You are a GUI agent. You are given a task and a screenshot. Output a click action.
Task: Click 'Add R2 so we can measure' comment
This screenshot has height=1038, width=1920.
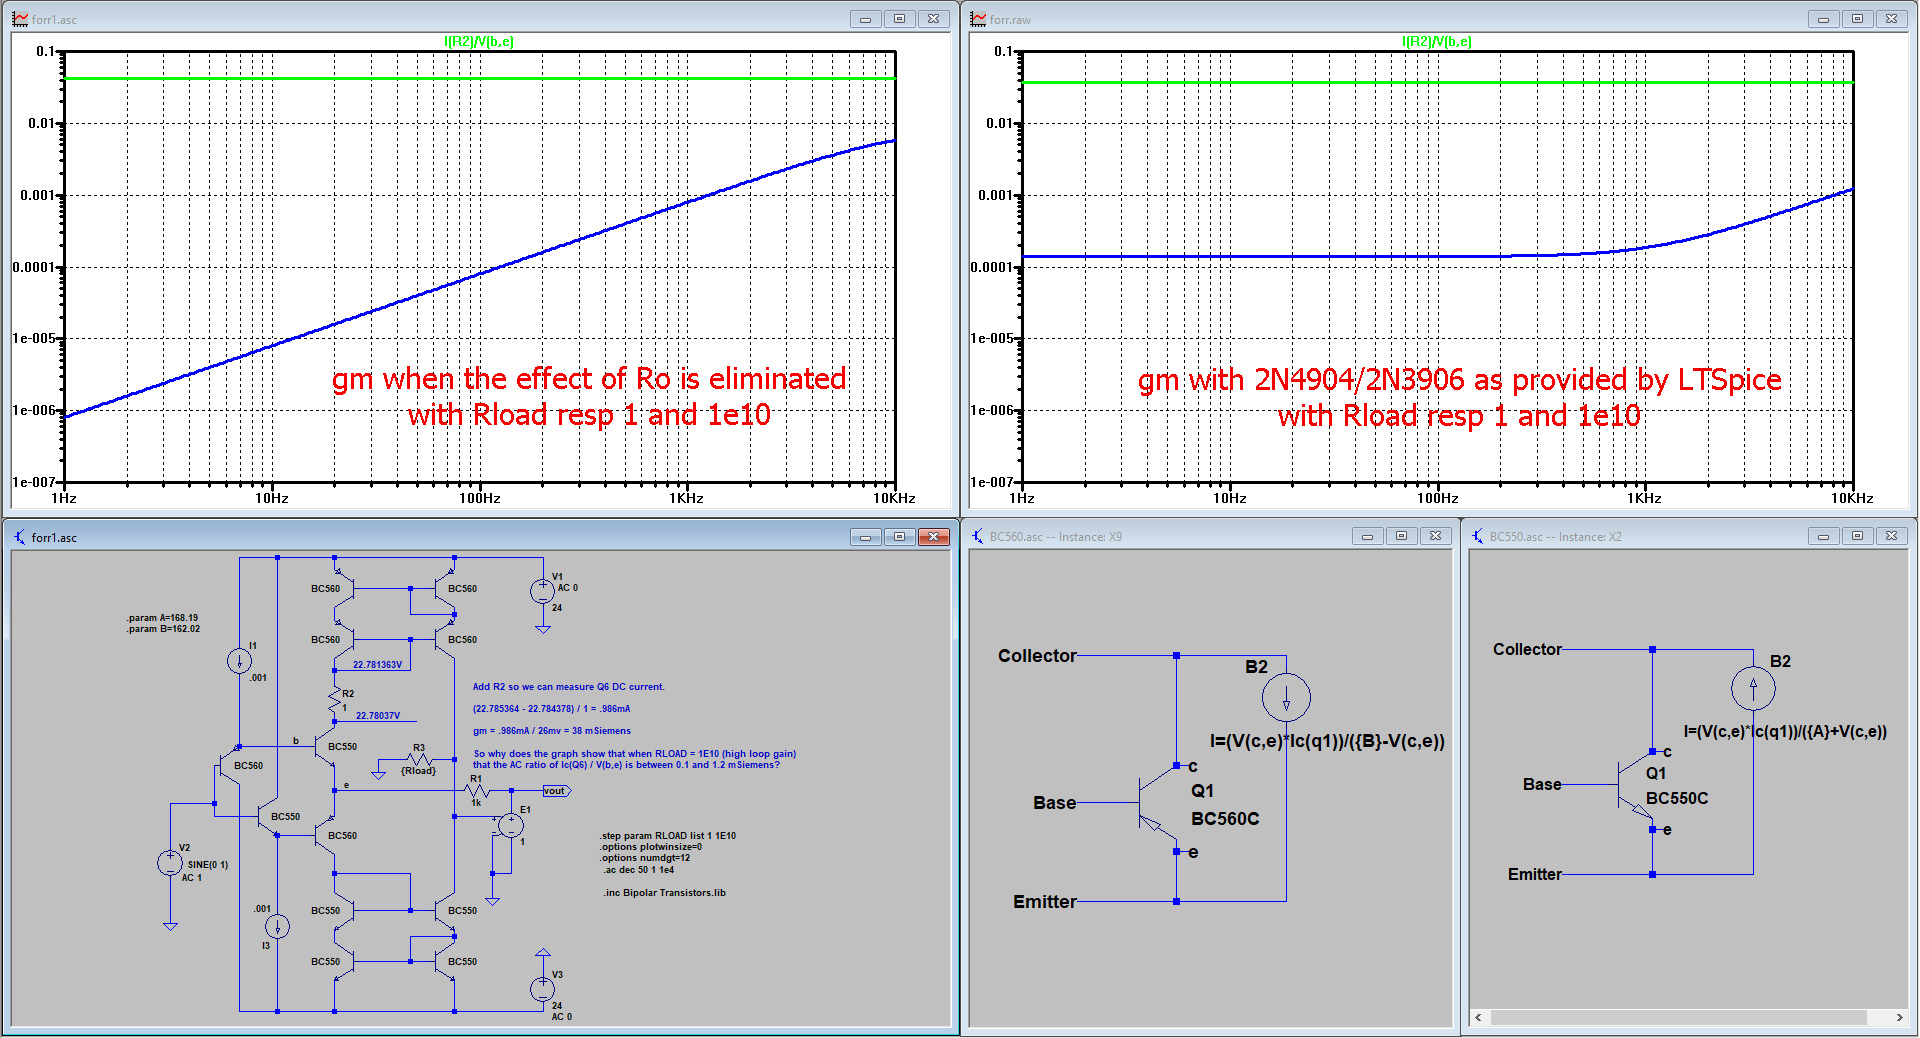[568, 687]
